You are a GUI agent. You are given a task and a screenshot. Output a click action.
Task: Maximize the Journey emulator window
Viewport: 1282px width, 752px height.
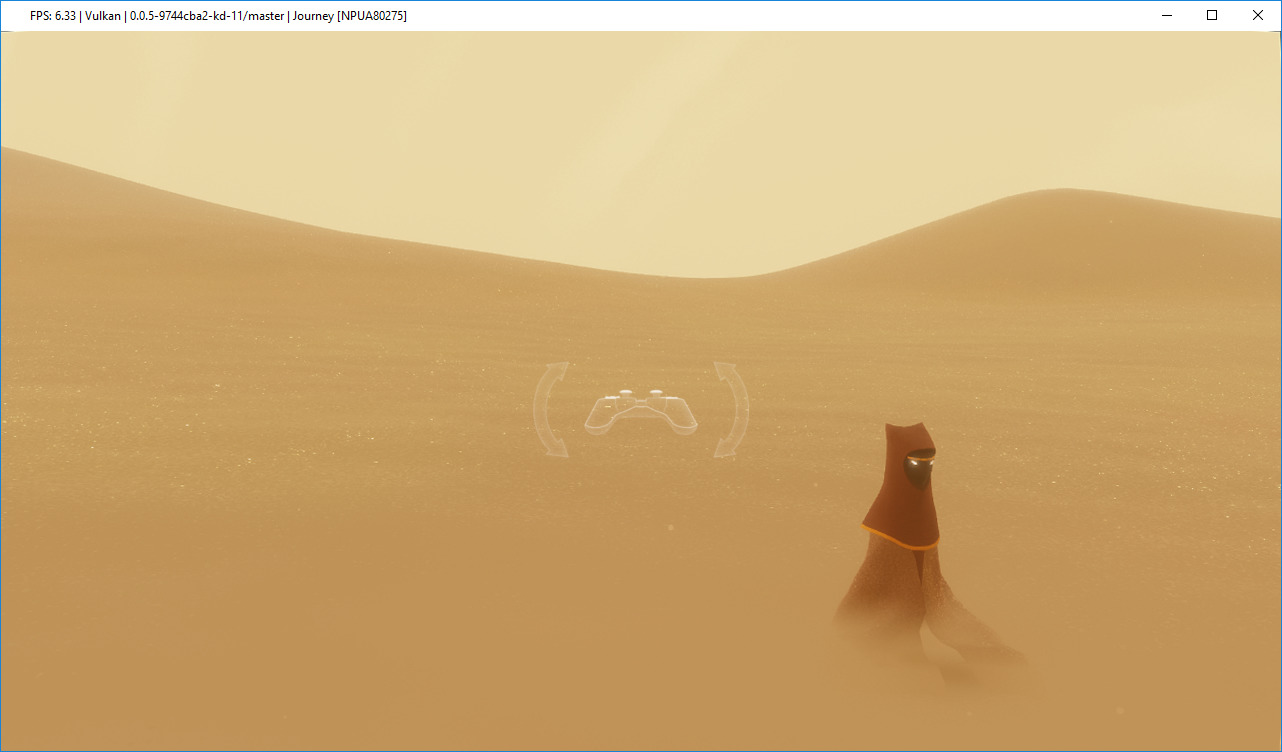tap(1212, 15)
